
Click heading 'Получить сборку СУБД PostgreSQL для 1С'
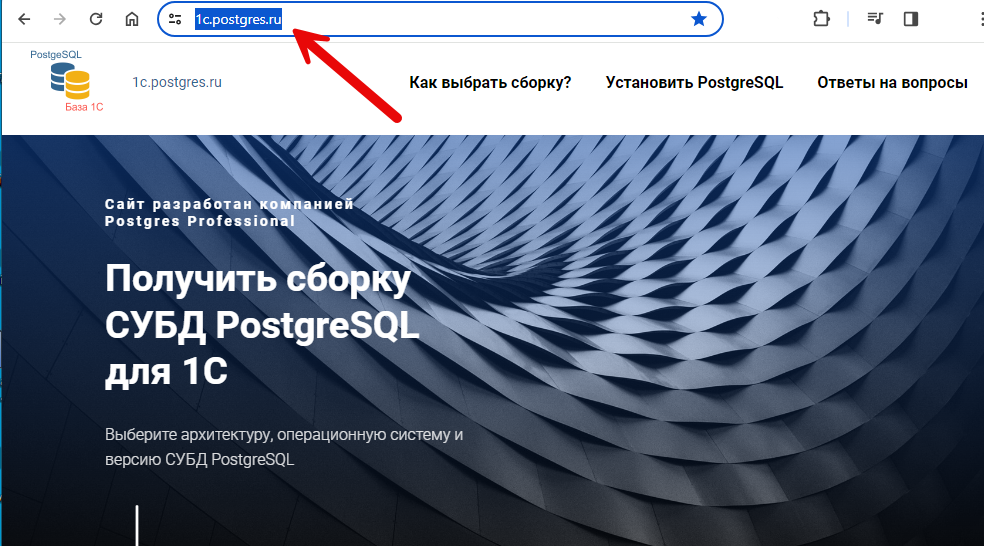point(262,325)
